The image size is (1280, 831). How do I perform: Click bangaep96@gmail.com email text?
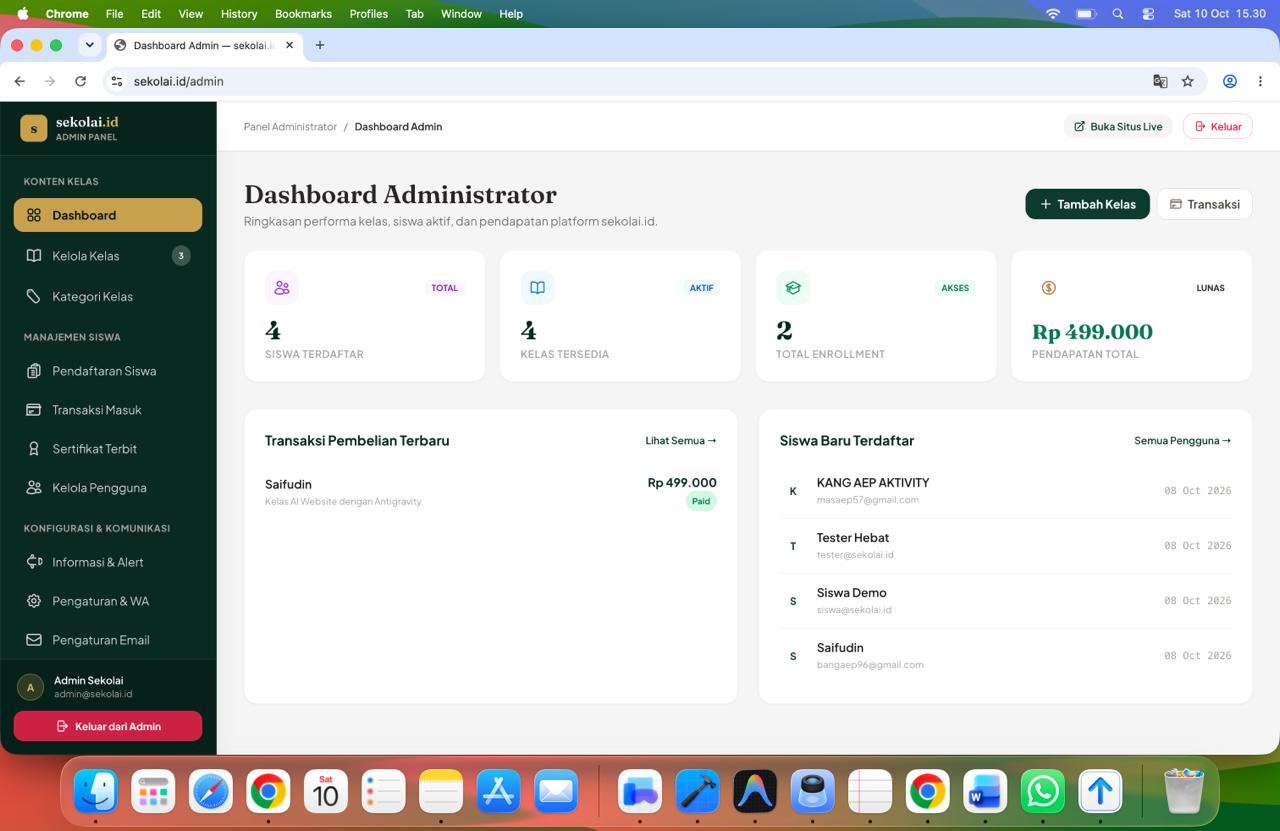(870, 665)
